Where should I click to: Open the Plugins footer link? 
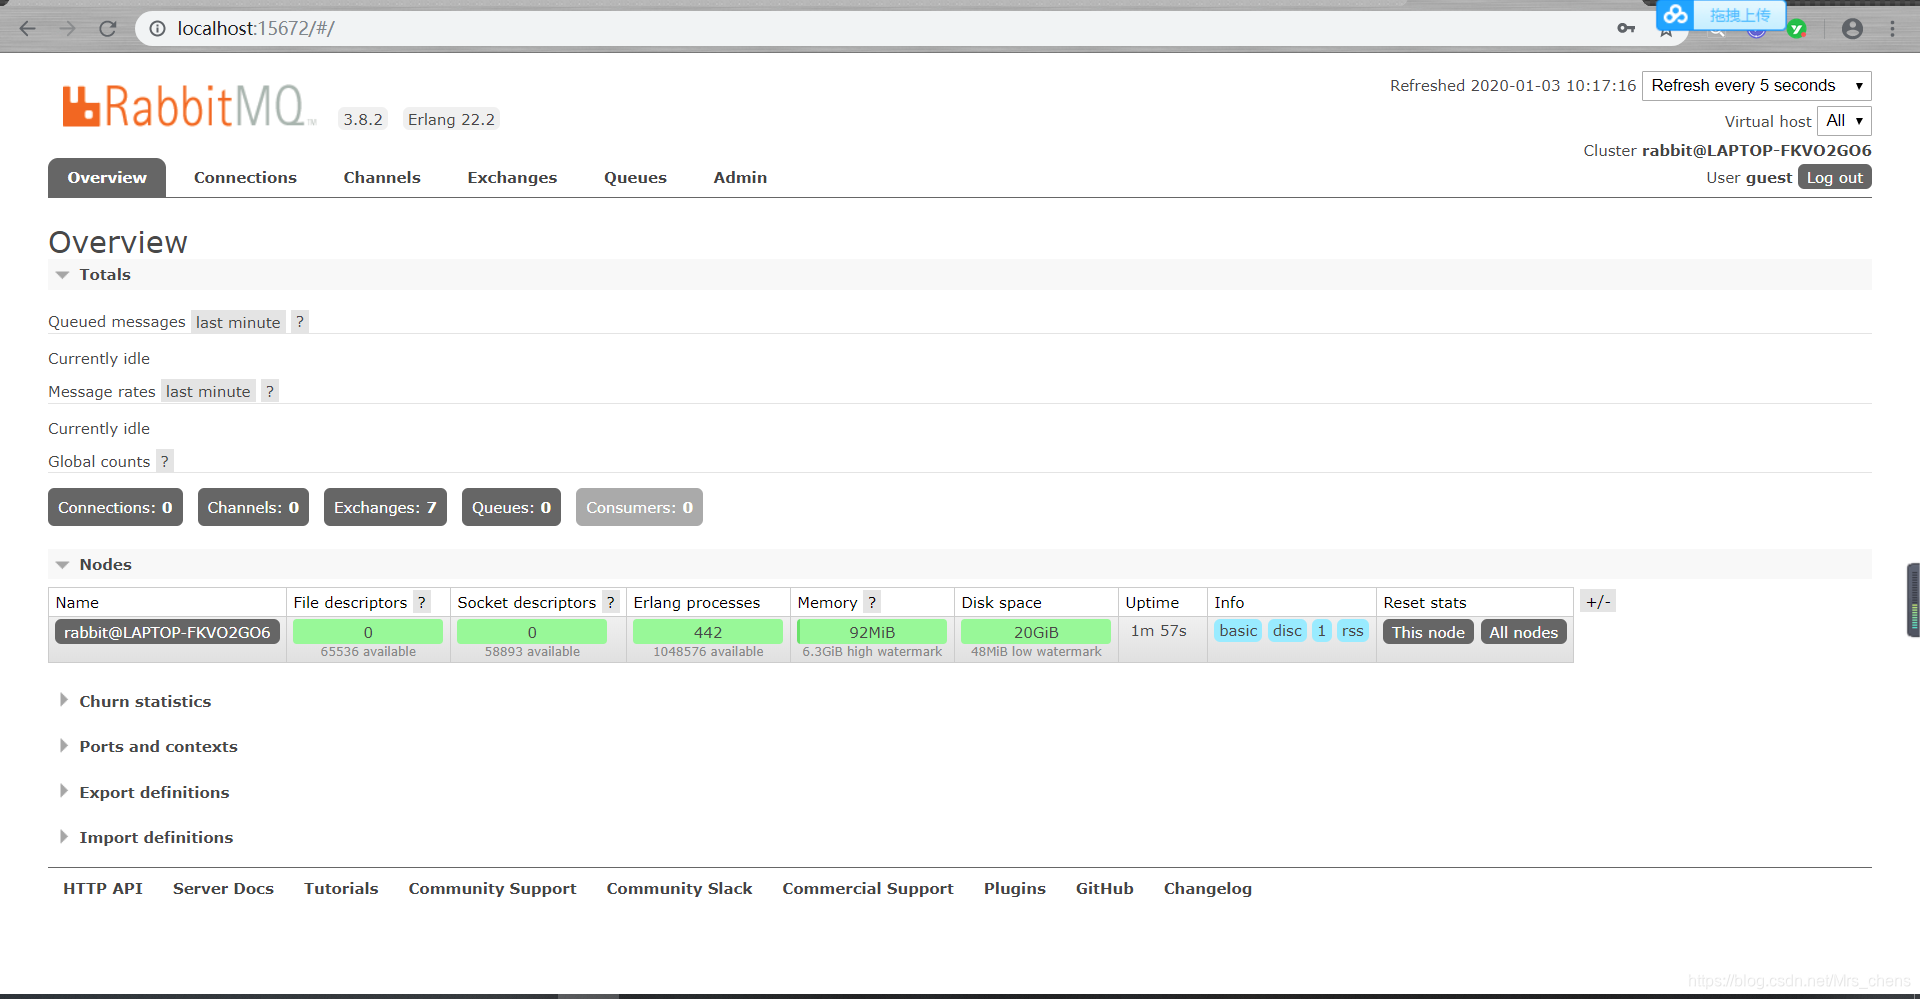pyautogui.click(x=1015, y=888)
